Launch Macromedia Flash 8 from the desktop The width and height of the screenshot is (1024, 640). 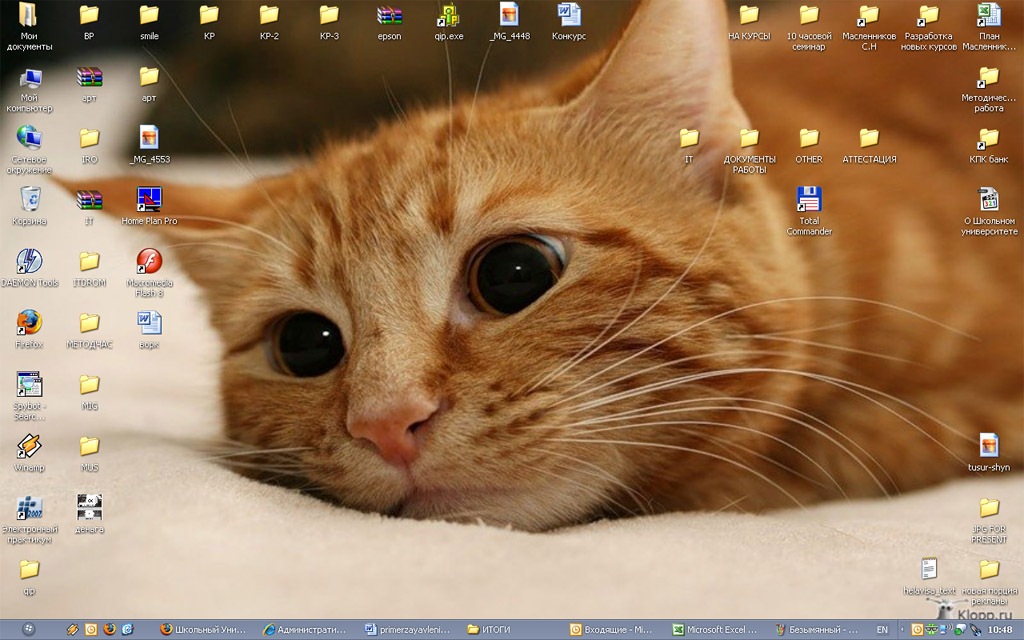(149, 262)
